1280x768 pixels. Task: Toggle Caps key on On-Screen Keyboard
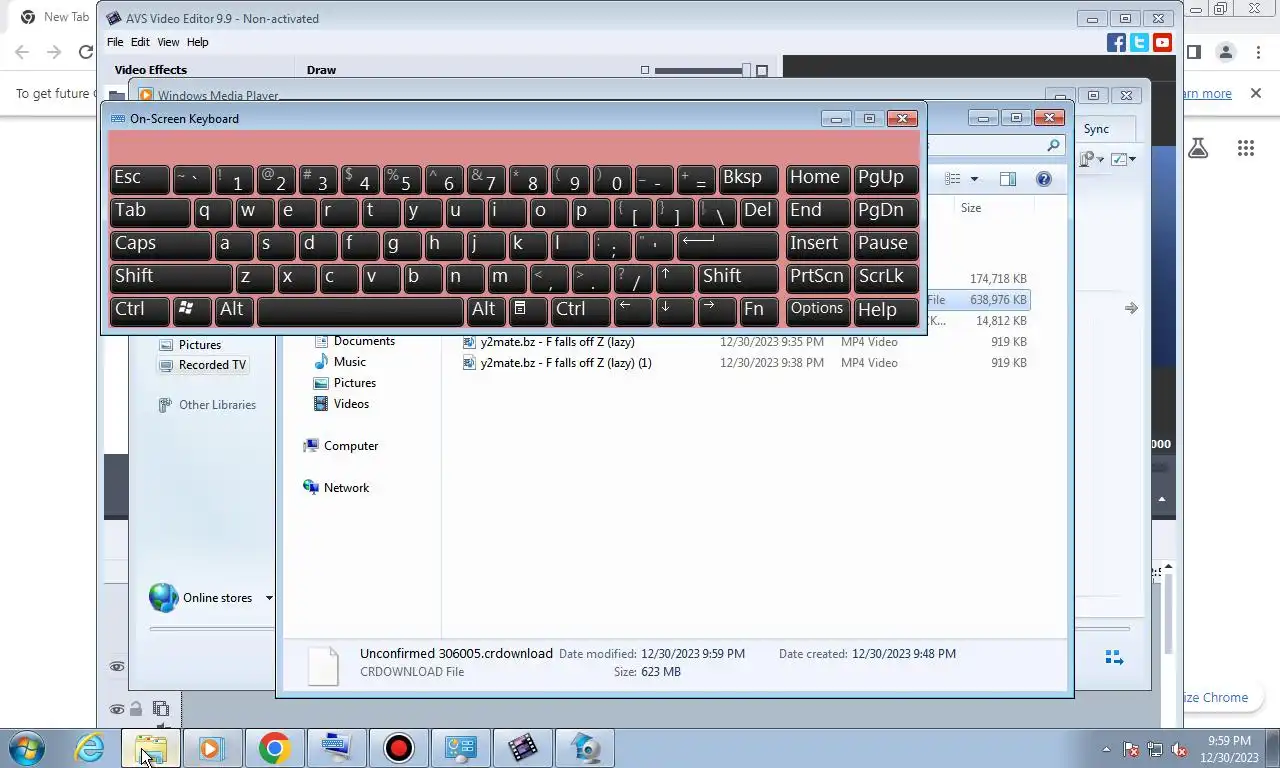(x=161, y=244)
